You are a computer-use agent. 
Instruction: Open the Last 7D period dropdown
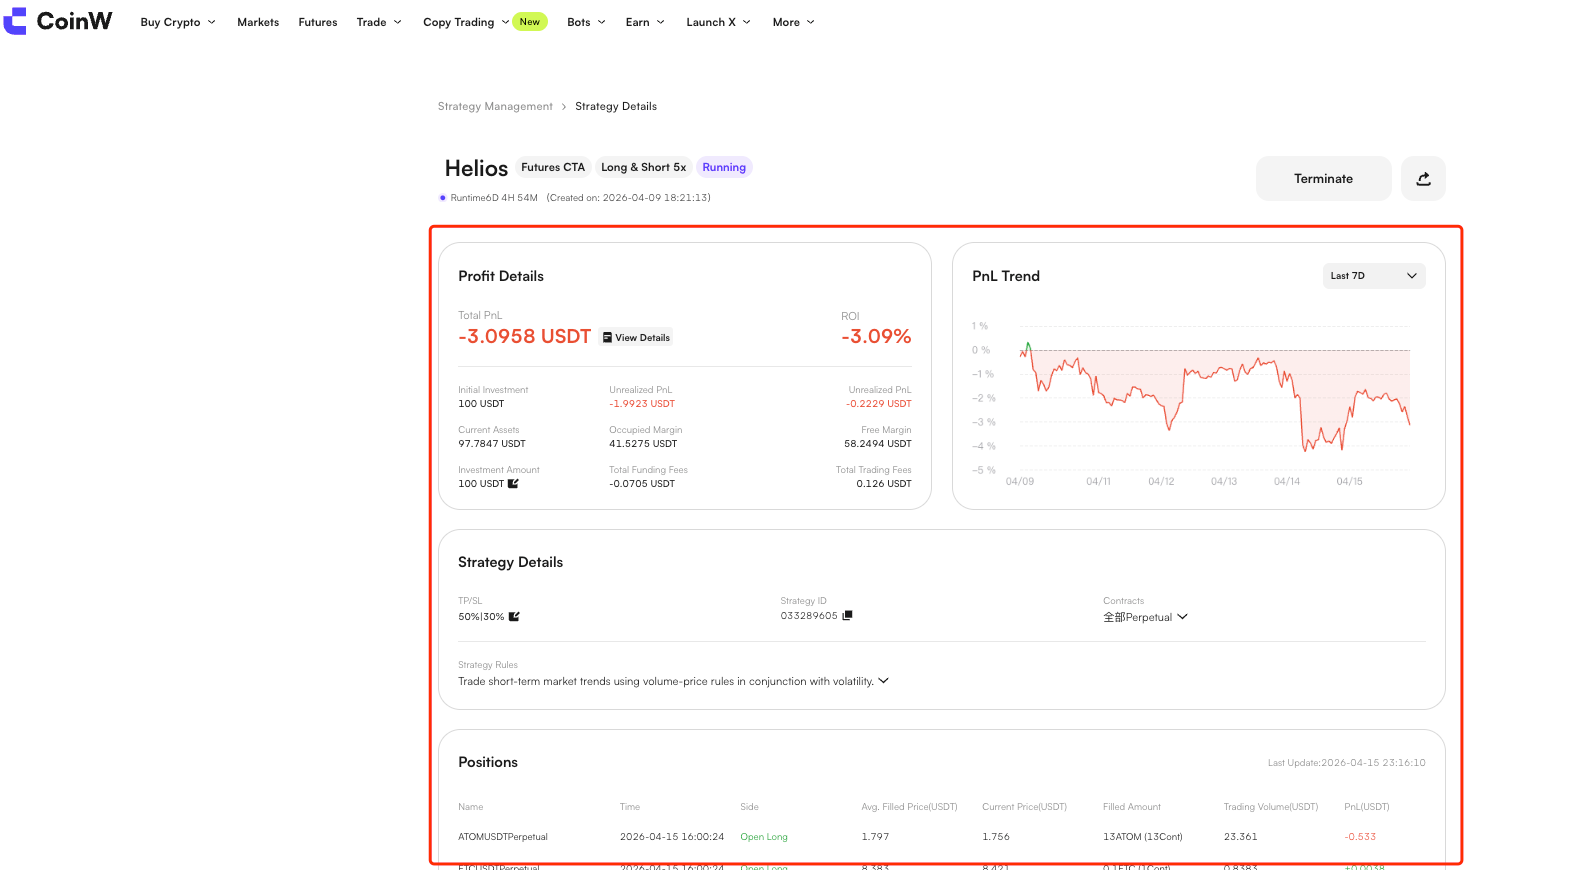pyautogui.click(x=1374, y=276)
